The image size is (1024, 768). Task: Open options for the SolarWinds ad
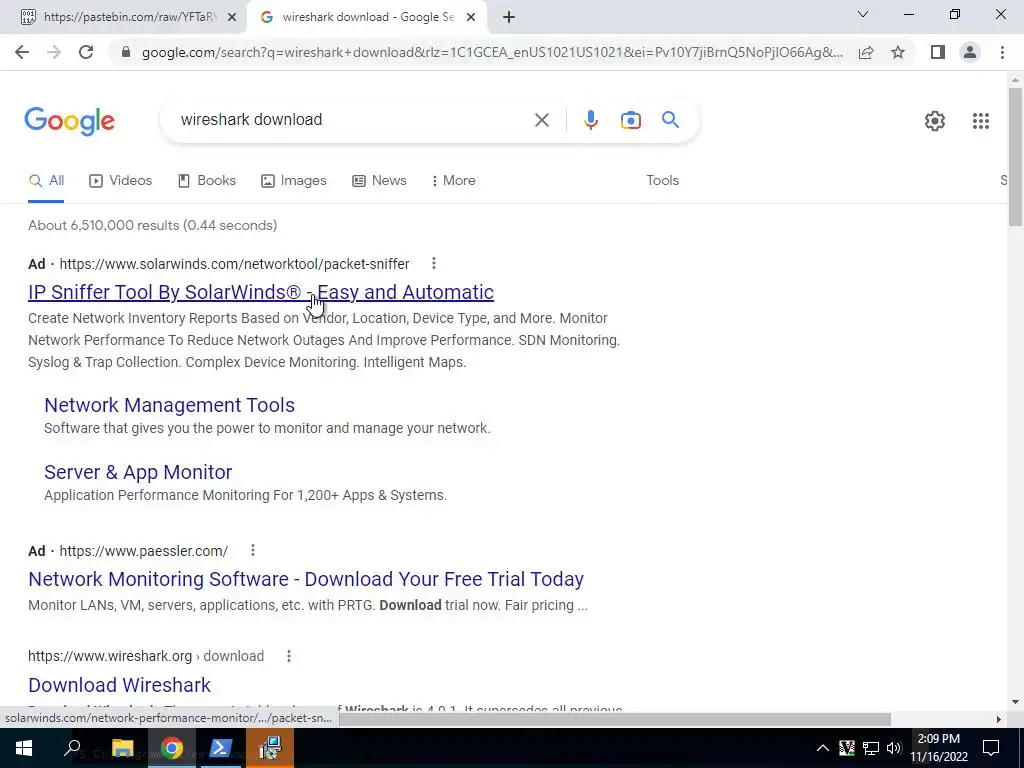pos(434,263)
